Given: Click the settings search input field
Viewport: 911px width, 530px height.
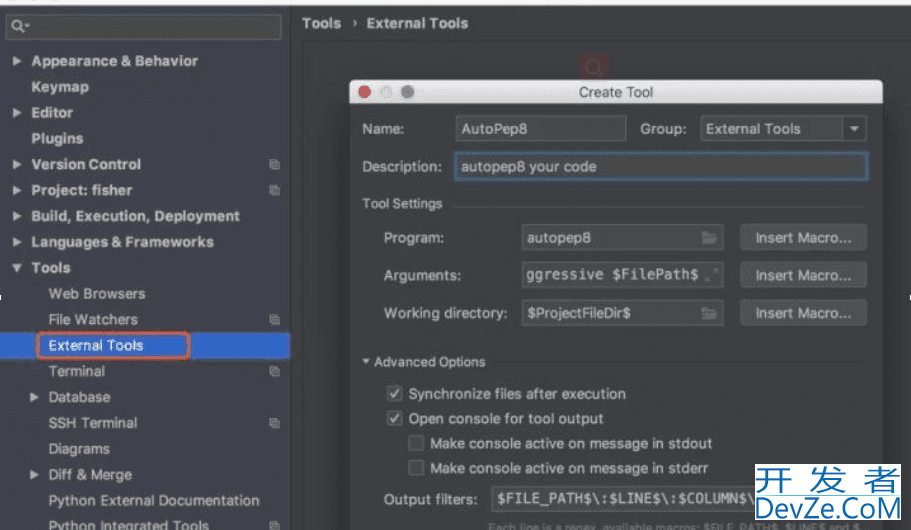Looking at the screenshot, I should click(144, 27).
